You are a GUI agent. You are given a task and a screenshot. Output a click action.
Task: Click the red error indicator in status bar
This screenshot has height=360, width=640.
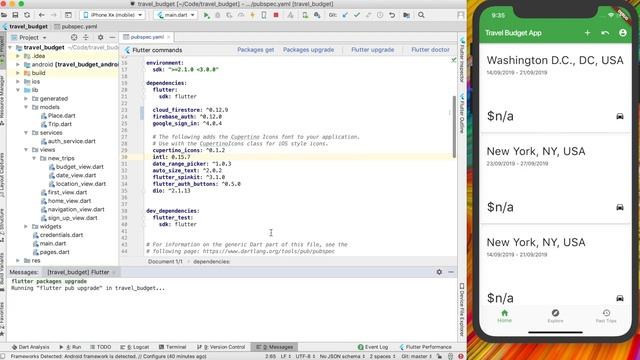(x=461, y=356)
